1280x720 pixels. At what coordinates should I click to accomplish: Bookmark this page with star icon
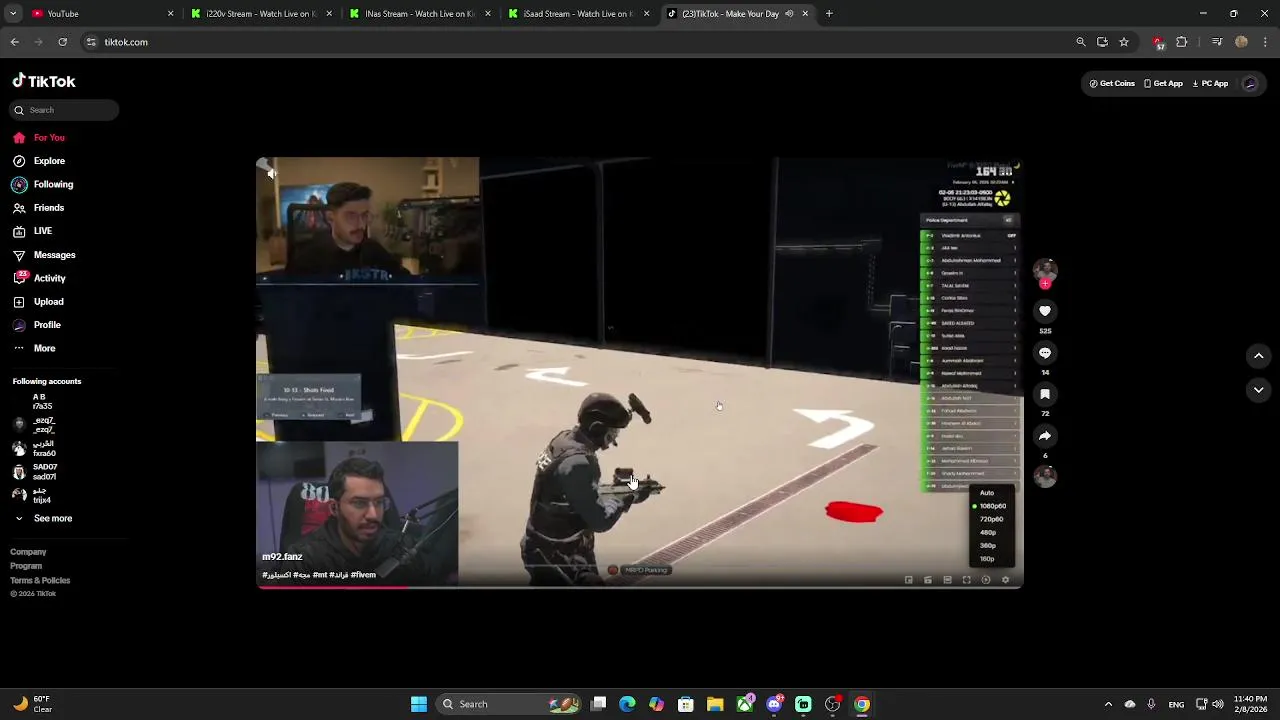coord(1124,42)
